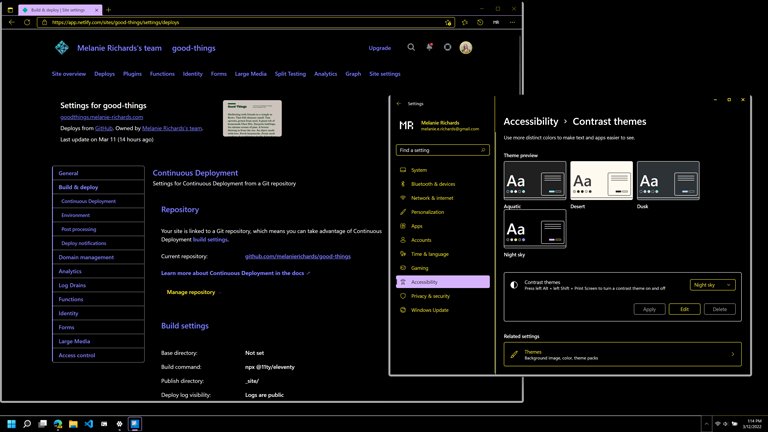Switch to the Split Testing tab

[x=290, y=74]
